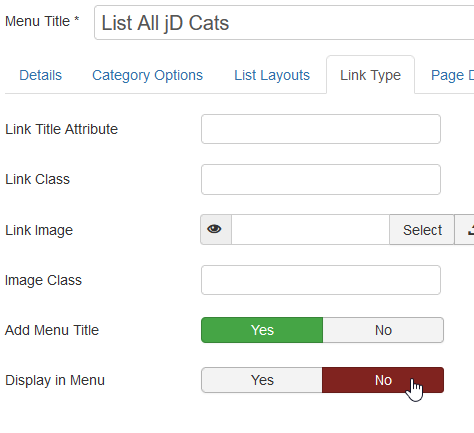Set Display in Menu to No
The image size is (474, 433).
pyautogui.click(x=383, y=380)
